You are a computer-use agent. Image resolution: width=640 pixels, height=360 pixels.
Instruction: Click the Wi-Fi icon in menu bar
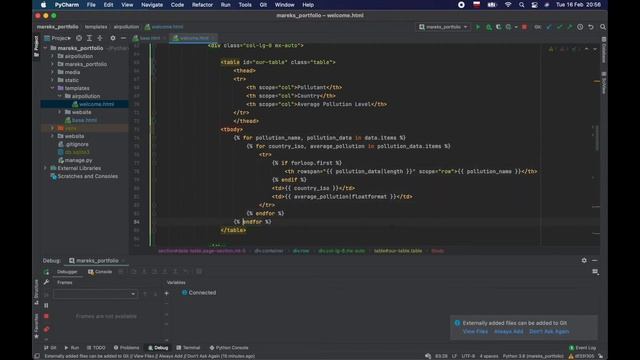tap(508, 5)
